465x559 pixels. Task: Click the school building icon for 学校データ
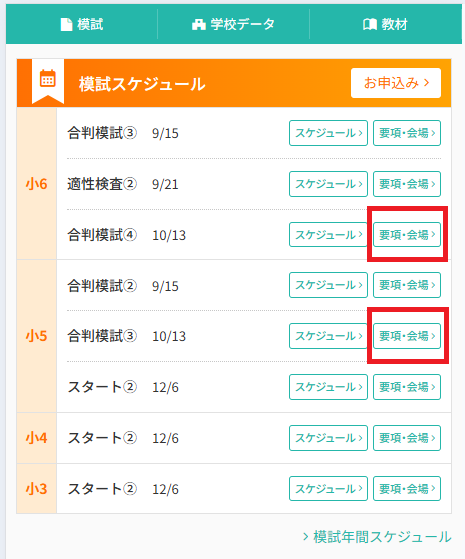click(199, 25)
